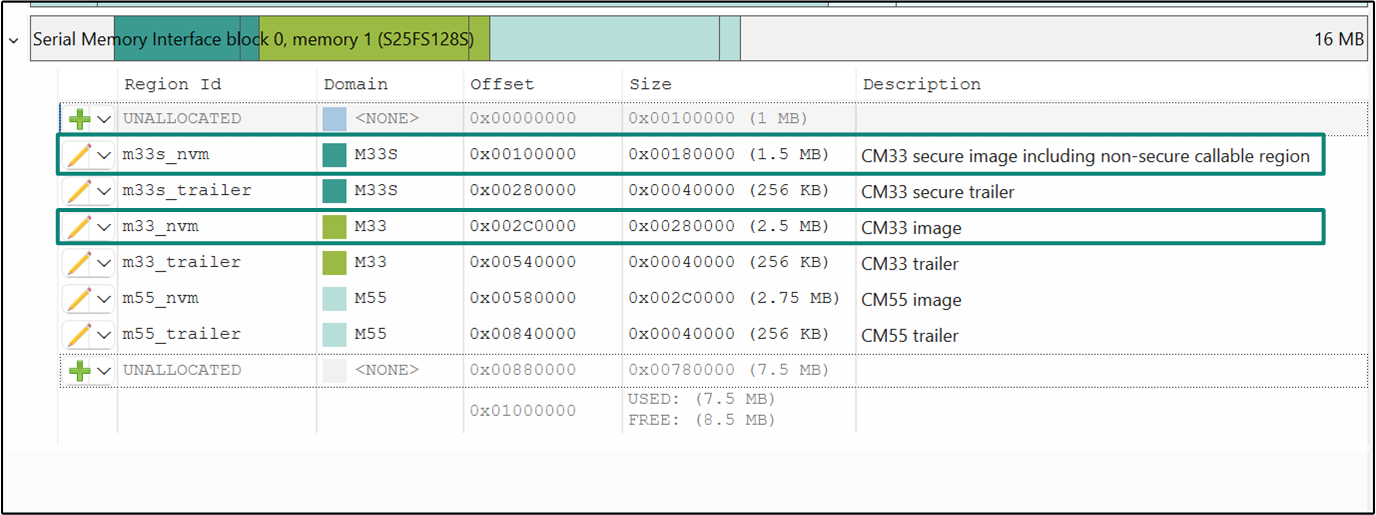Expand dropdown arrow beside m33_trailer pencil

pos(103,264)
